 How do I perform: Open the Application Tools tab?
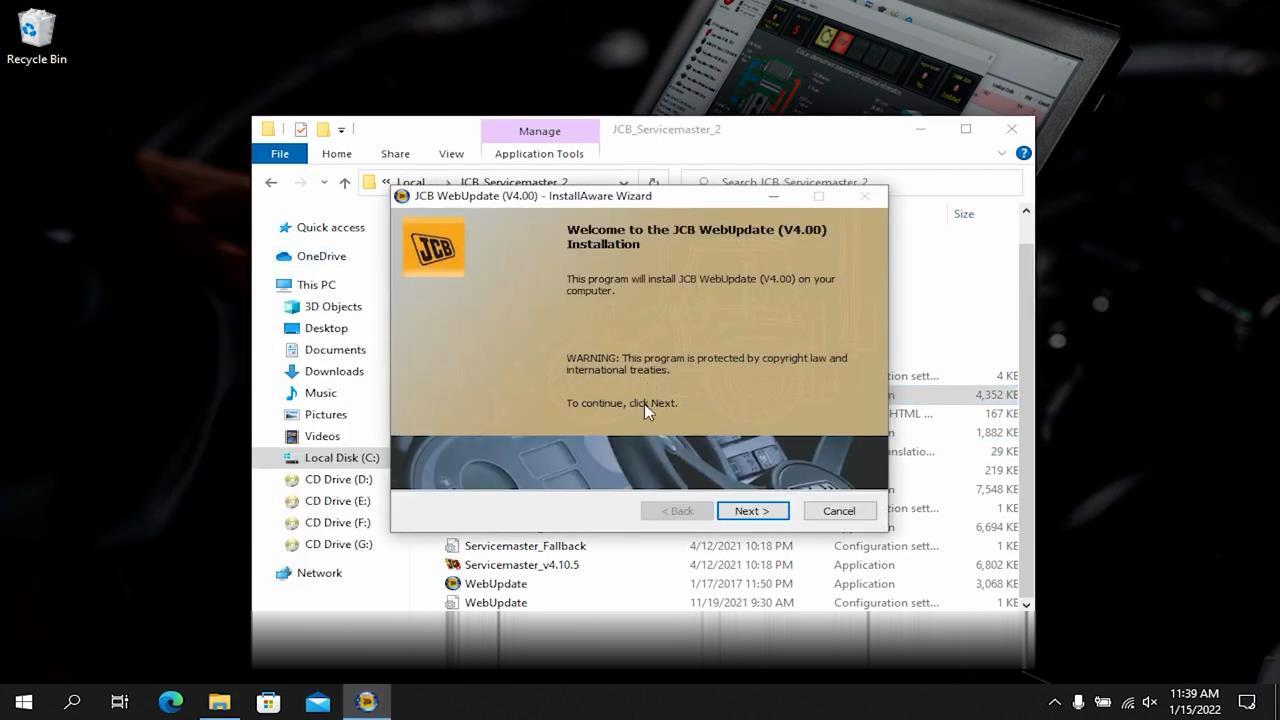(539, 154)
